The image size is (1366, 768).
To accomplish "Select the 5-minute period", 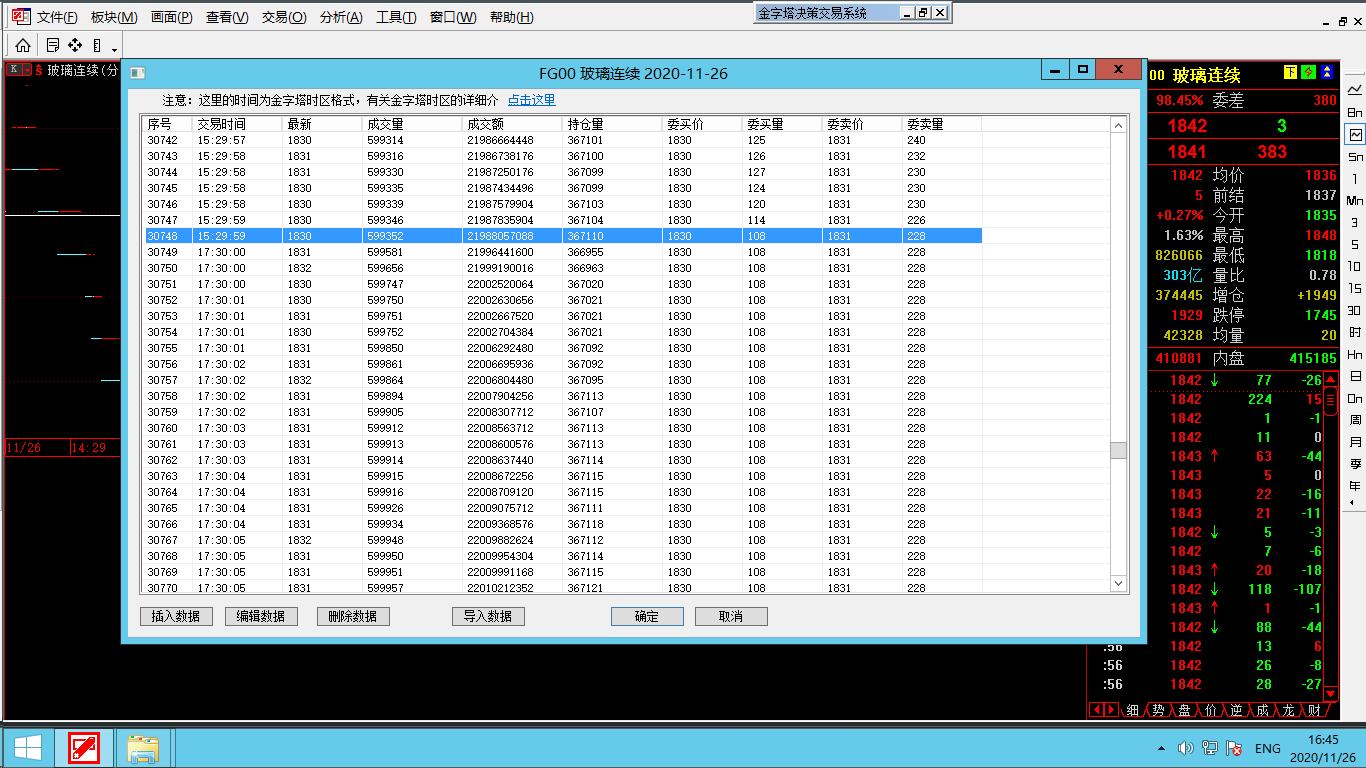I will tap(1355, 244).
